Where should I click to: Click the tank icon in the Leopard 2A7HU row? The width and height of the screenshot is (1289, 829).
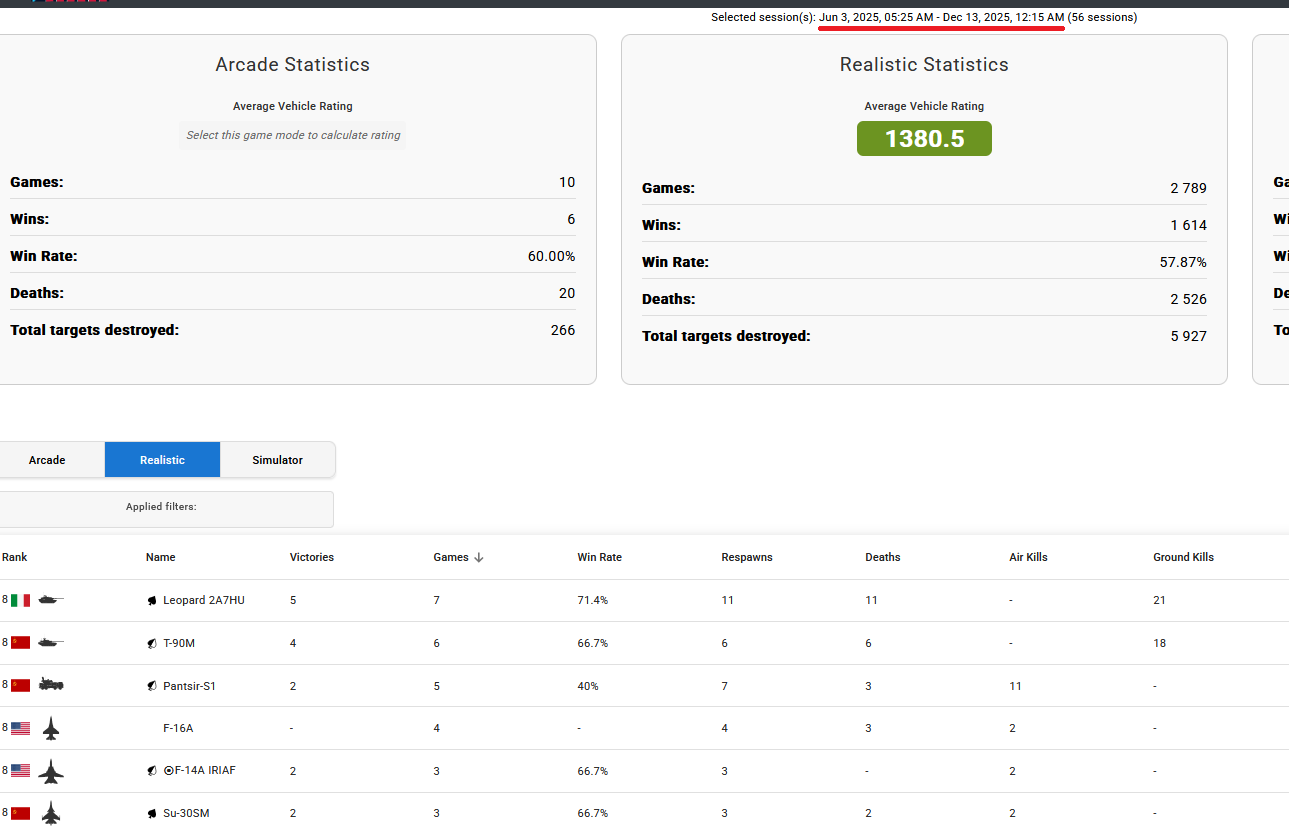click(x=51, y=600)
